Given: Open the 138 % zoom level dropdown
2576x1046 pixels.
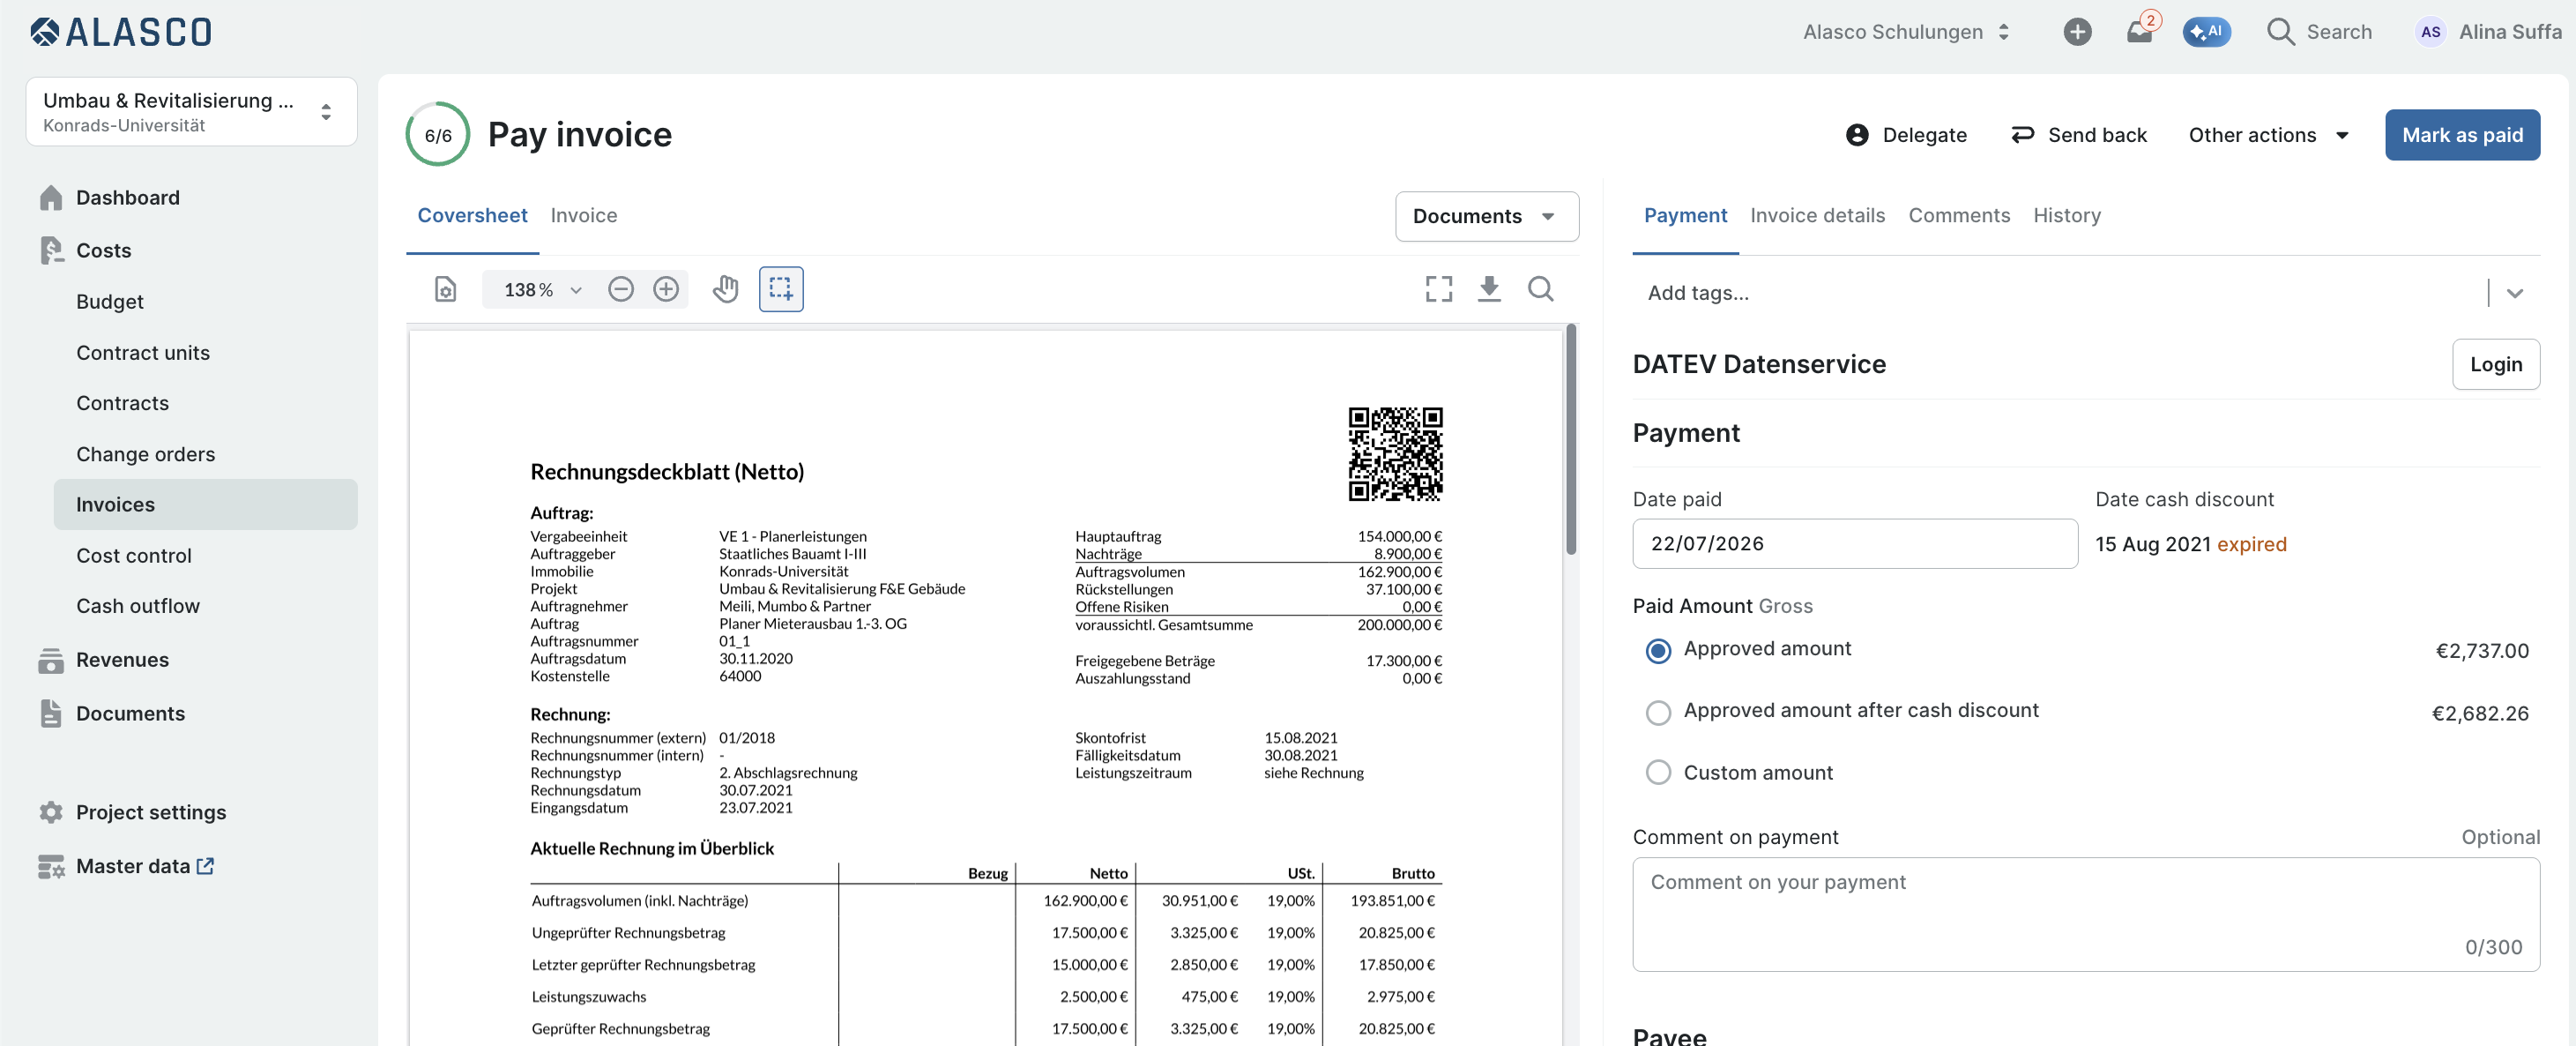Looking at the screenshot, I should click(543, 290).
